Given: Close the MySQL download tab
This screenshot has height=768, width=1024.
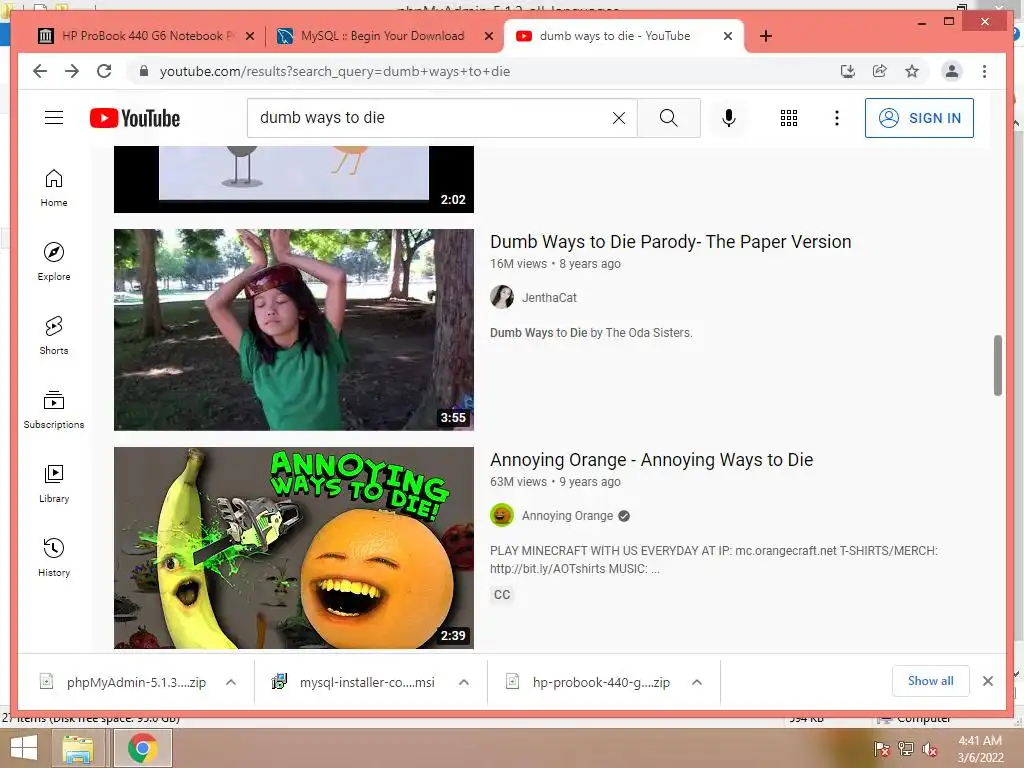Looking at the screenshot, I should pyautogui.click(x=488, y=36).
